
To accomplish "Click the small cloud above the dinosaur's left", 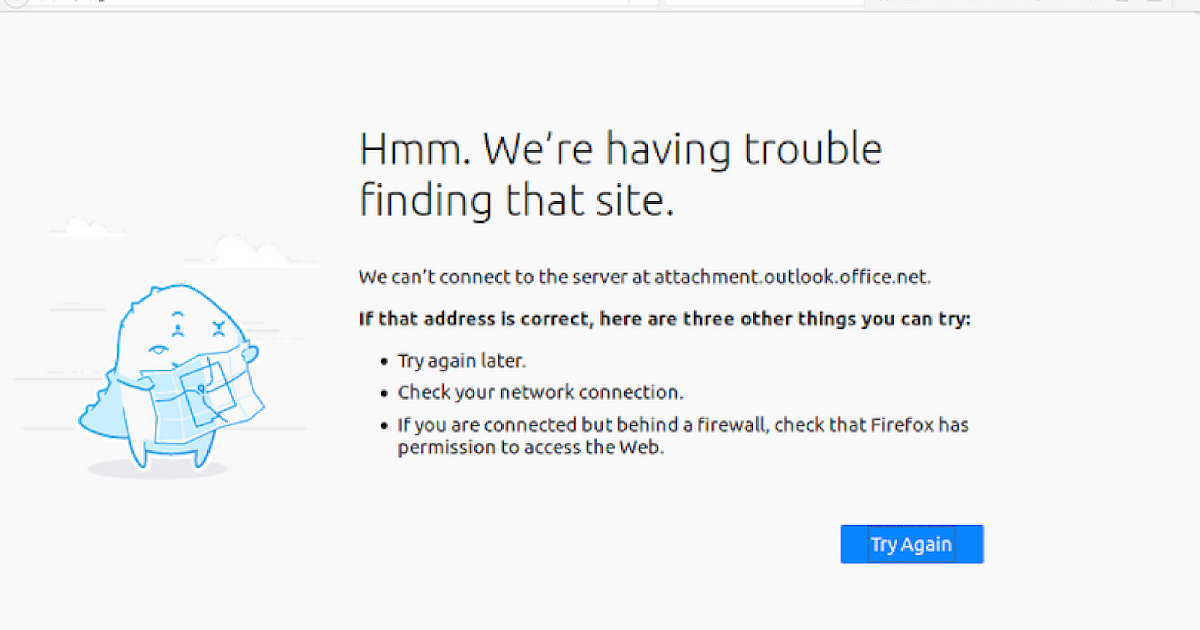I will (x=83, y=229).
